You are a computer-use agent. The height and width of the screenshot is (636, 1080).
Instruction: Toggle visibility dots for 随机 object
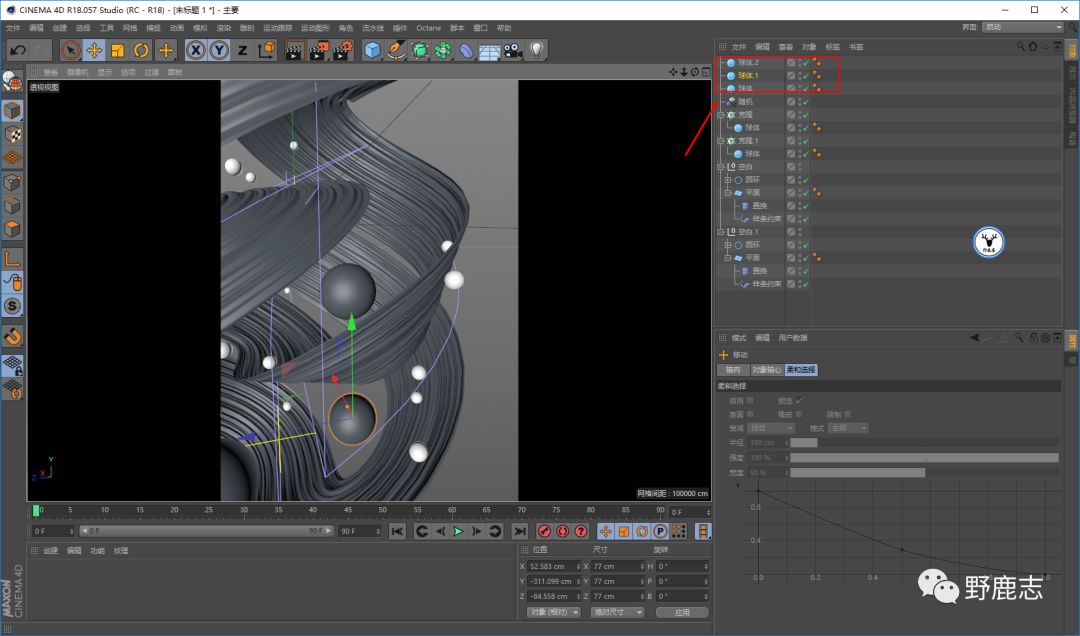(x=798, y=102)
